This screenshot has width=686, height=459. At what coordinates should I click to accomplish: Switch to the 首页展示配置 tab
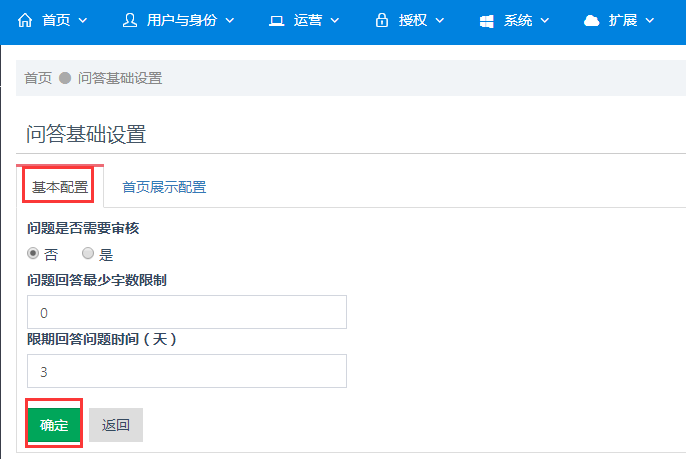(164, 187)
